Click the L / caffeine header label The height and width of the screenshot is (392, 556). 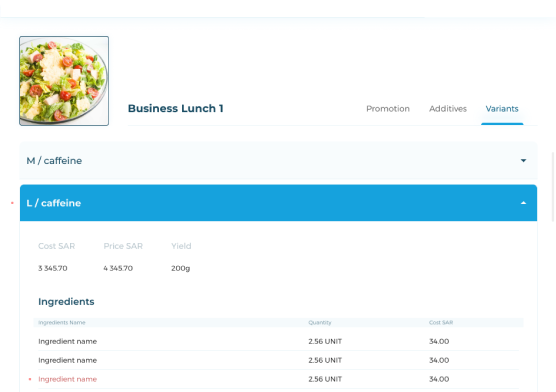click(54, 203)
